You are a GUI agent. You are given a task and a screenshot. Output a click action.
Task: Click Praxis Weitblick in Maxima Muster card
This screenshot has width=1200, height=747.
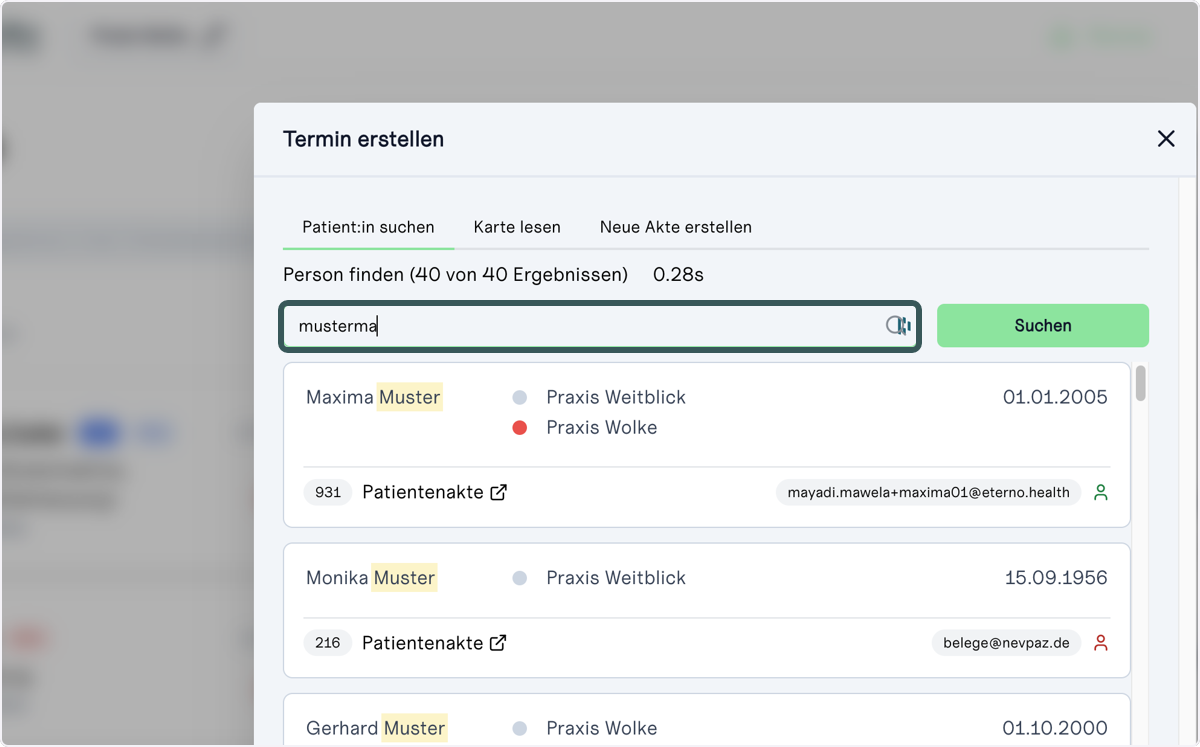[616, 397]
